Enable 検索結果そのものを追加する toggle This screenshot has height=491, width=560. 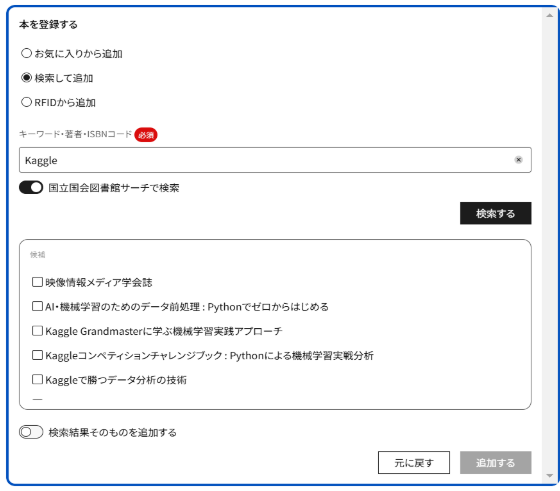[x=31, y=432]
